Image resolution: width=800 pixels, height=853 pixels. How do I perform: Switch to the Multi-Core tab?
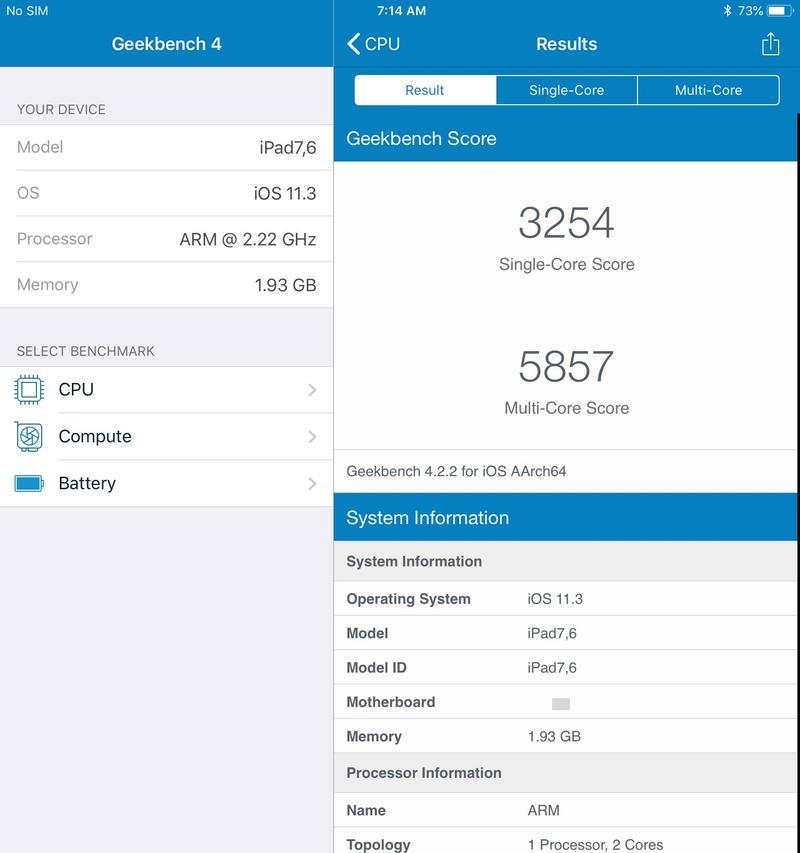point(708,90)
